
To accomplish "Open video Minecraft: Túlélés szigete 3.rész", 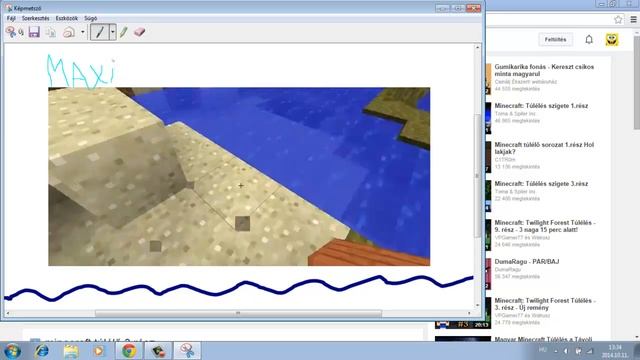I will 541,184.
